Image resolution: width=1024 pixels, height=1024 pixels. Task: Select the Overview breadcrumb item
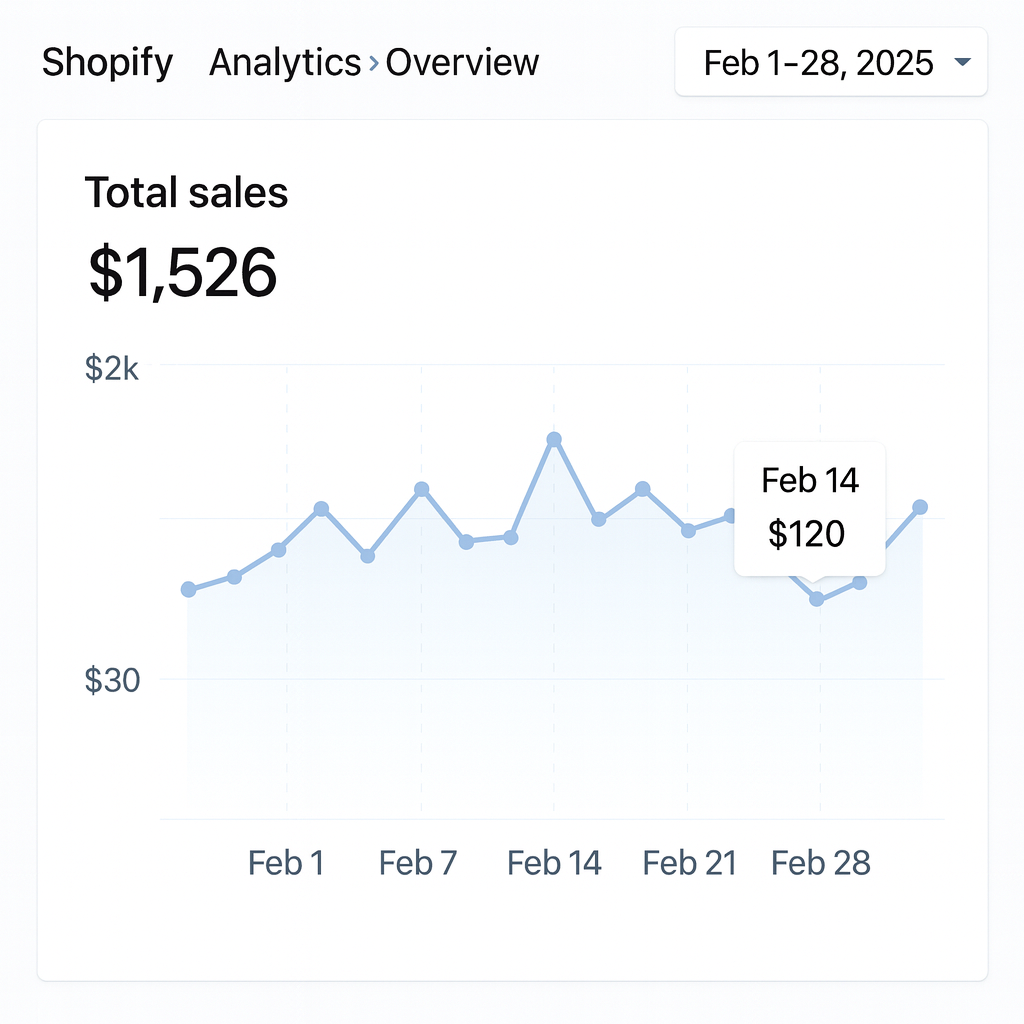point(462,63)
